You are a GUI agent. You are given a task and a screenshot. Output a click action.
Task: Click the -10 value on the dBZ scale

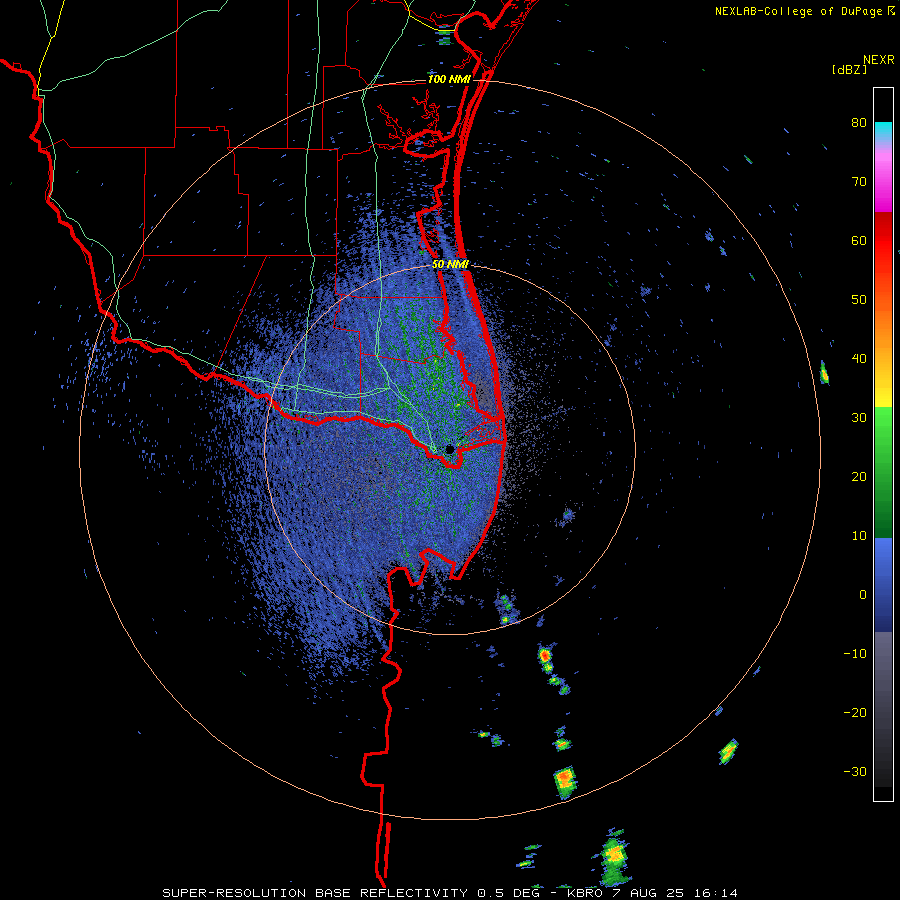[855, 654]
